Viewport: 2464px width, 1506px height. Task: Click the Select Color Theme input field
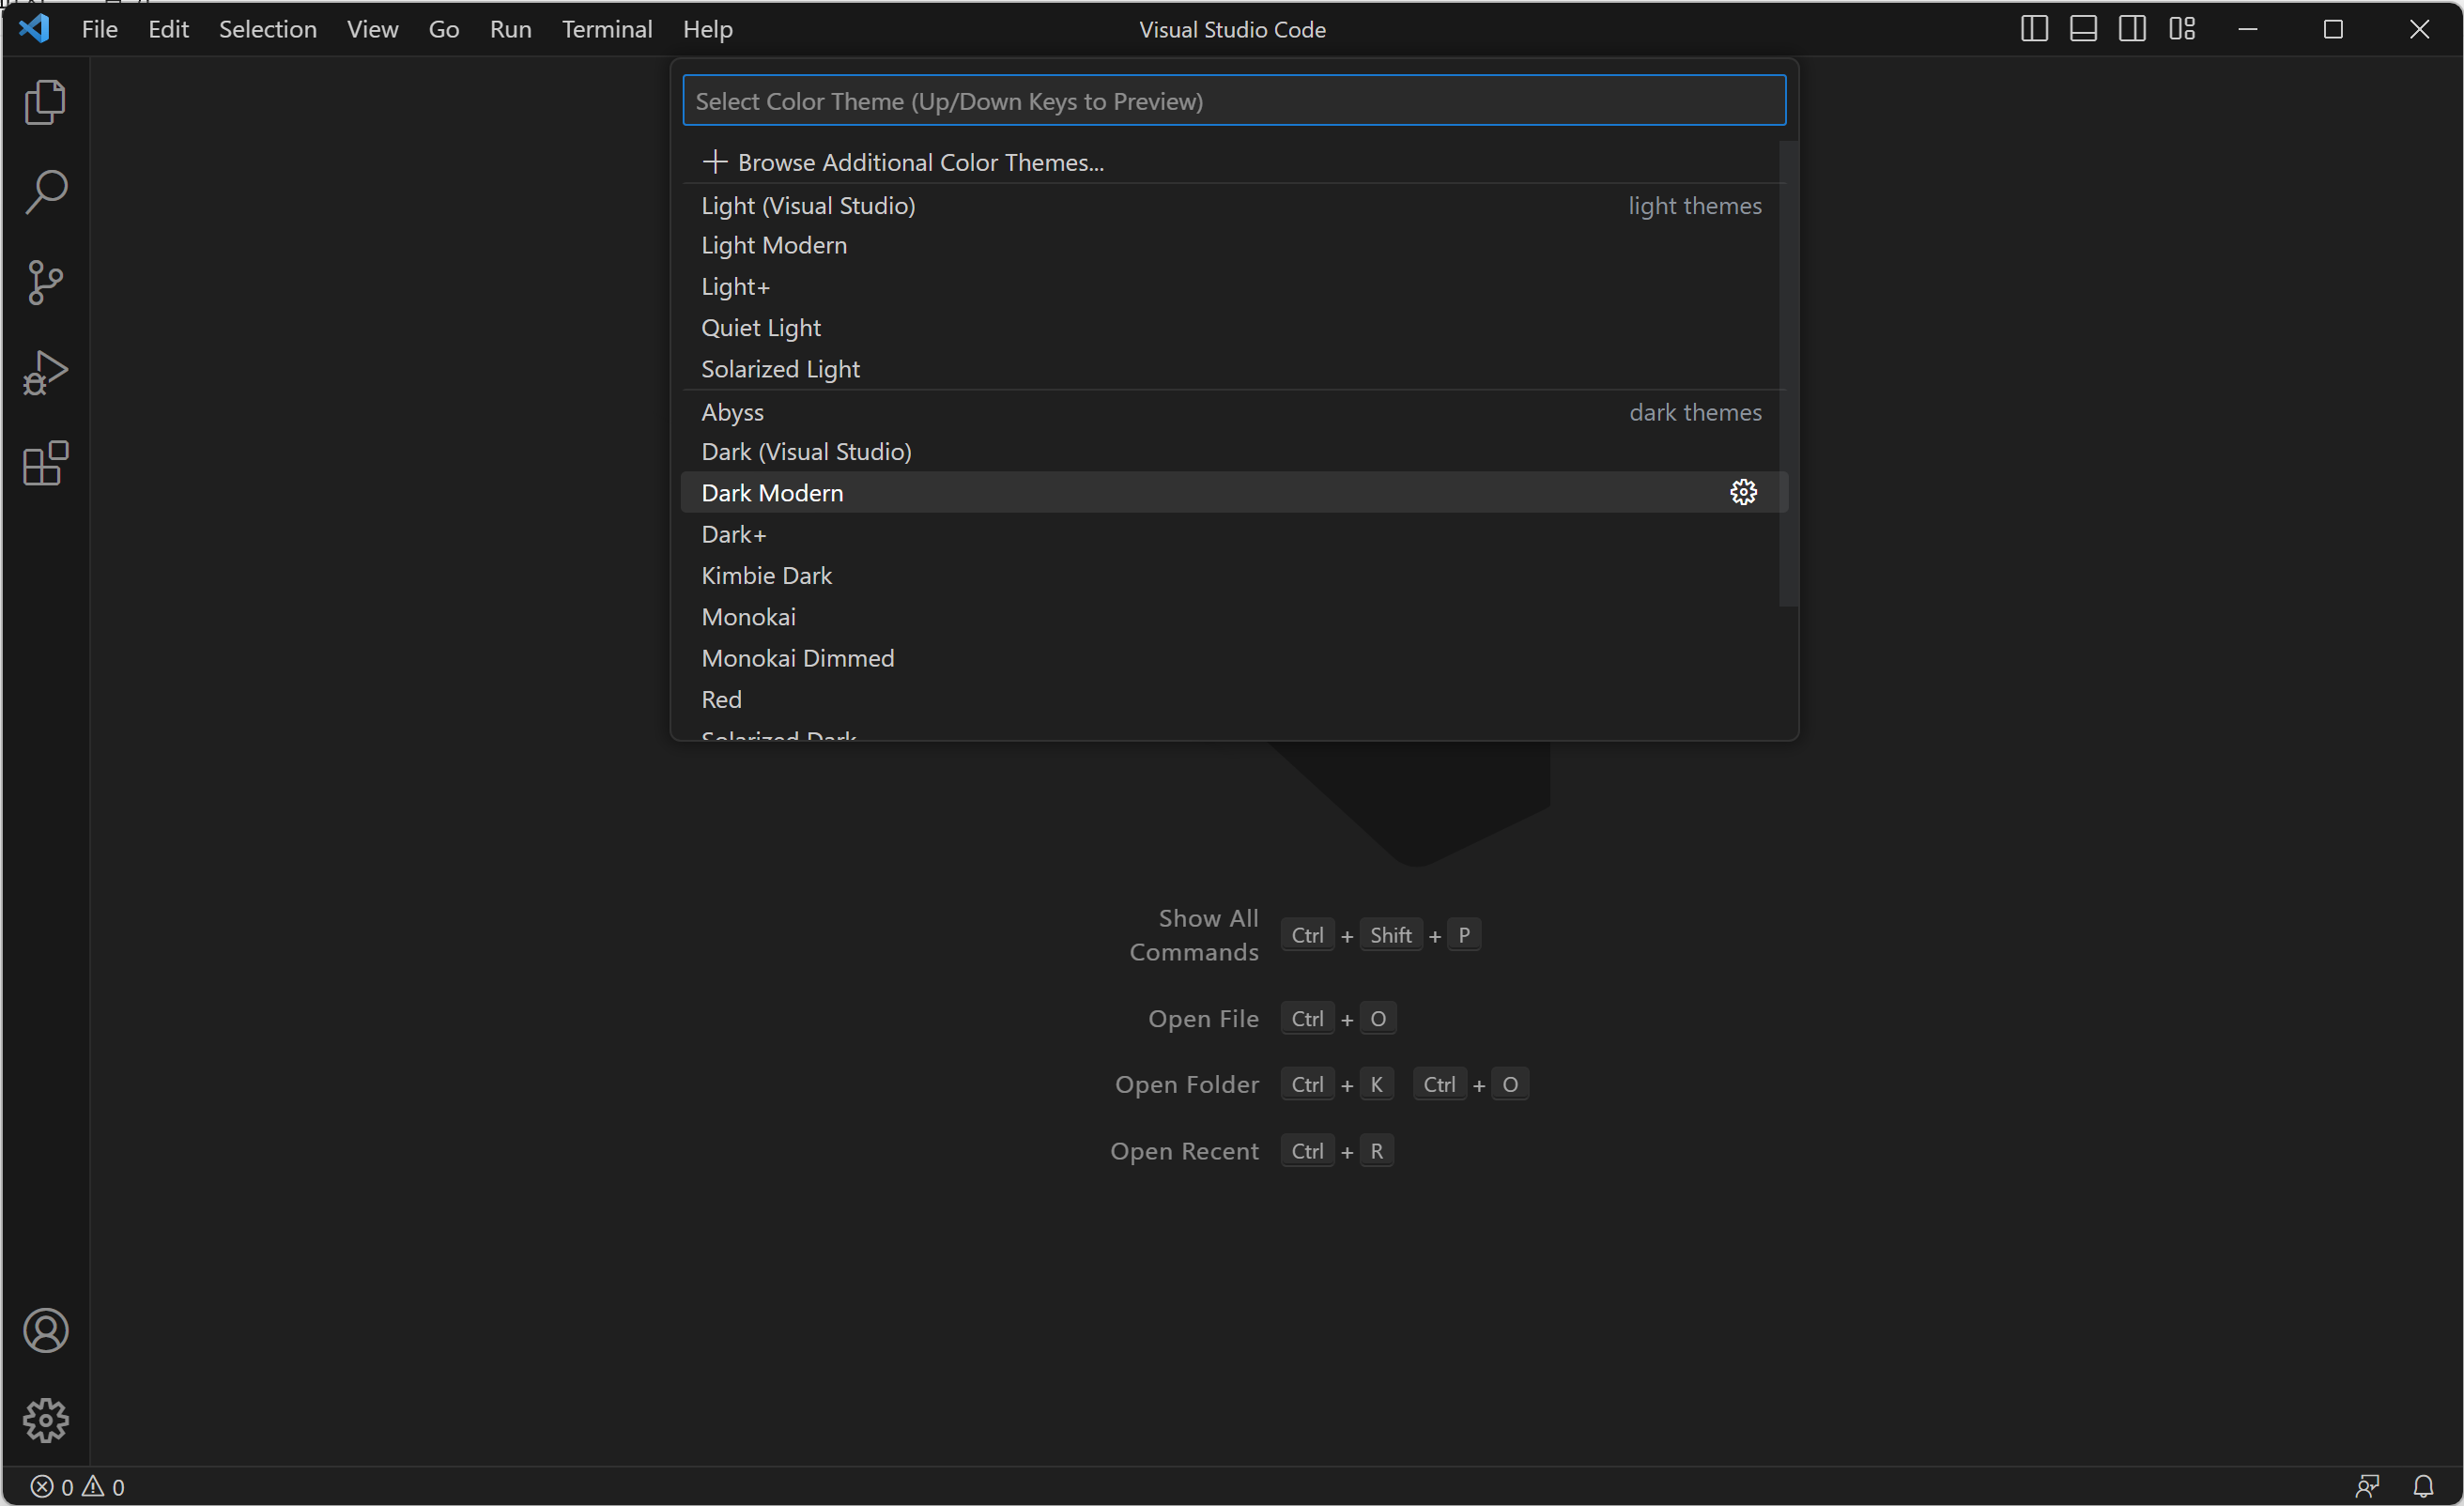[x=1233, y=101]
